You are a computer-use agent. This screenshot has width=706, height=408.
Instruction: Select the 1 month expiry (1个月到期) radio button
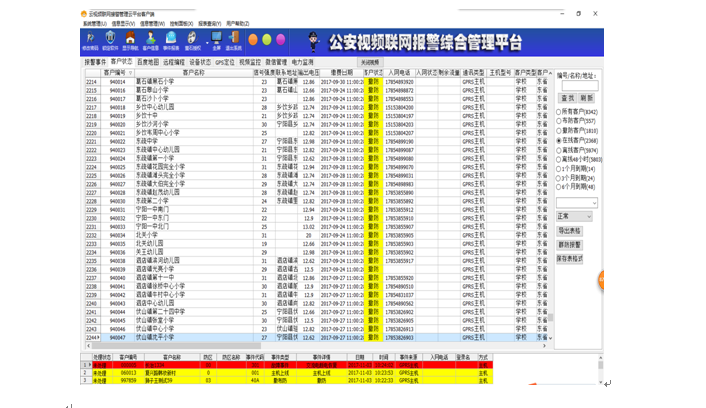coord(559,169)
